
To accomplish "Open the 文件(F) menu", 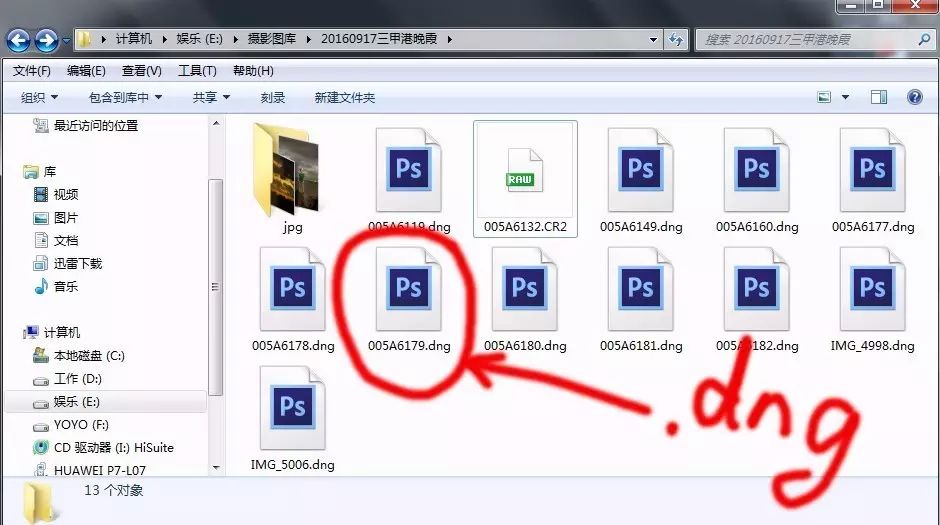I will click(x=32, y=71).
